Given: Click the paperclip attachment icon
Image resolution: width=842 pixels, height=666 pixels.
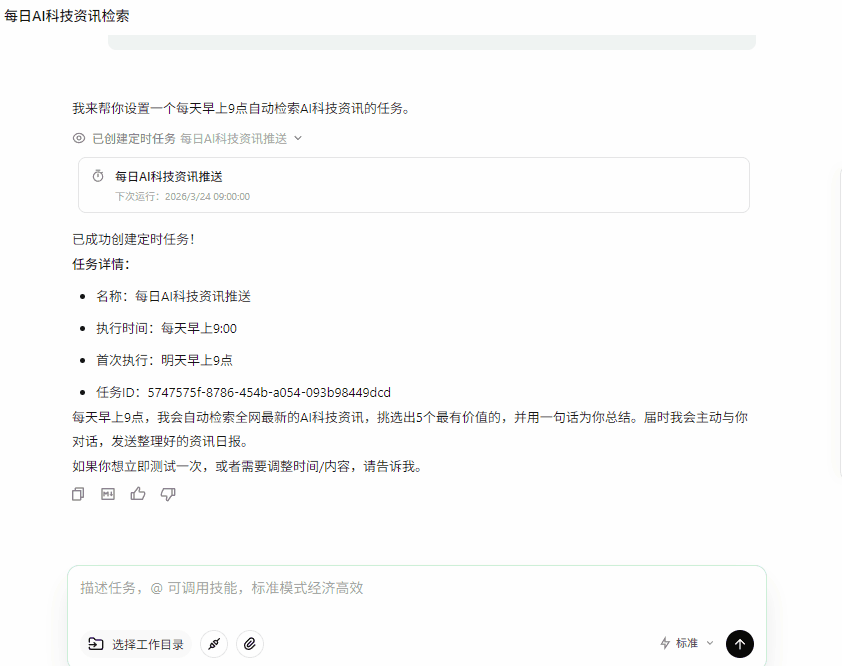Looking at the screenshot, I should 249,644.
